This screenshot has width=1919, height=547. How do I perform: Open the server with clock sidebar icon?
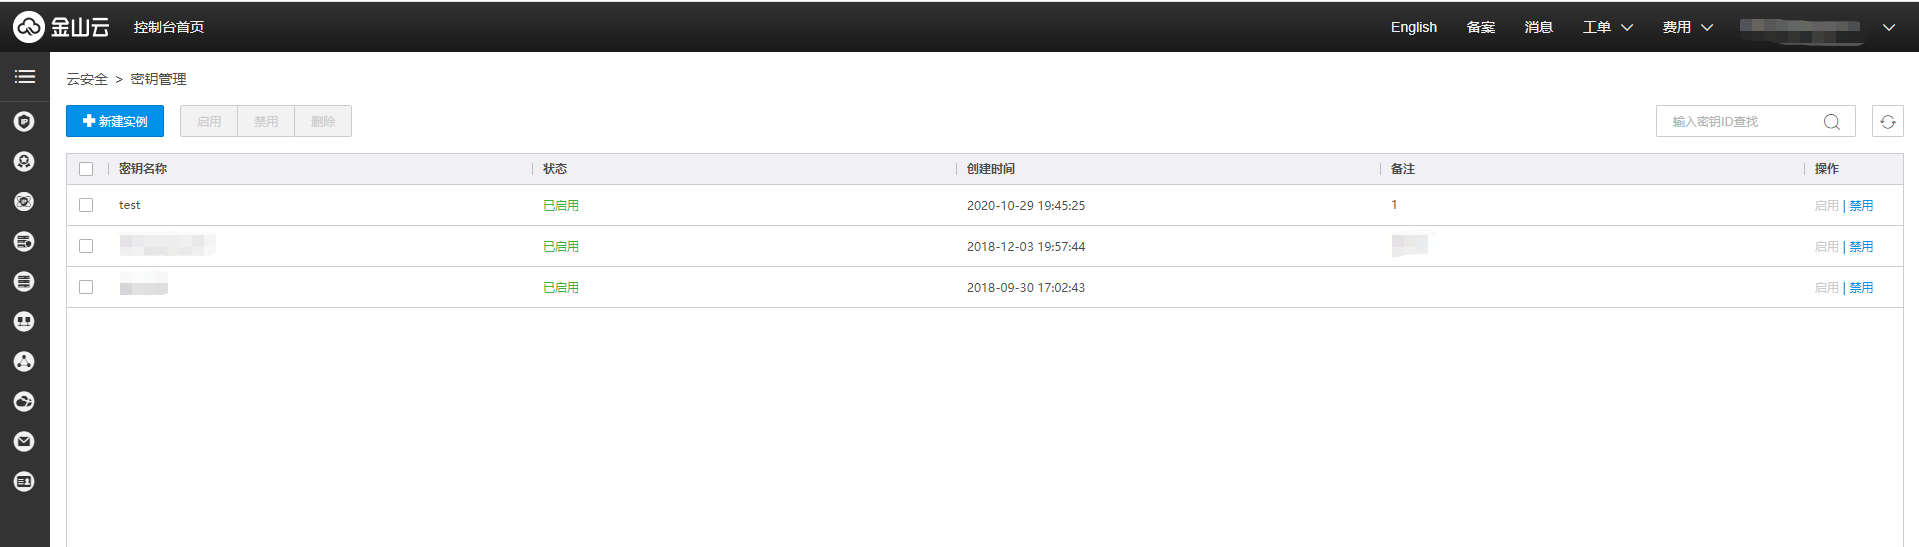coord(24,242)
